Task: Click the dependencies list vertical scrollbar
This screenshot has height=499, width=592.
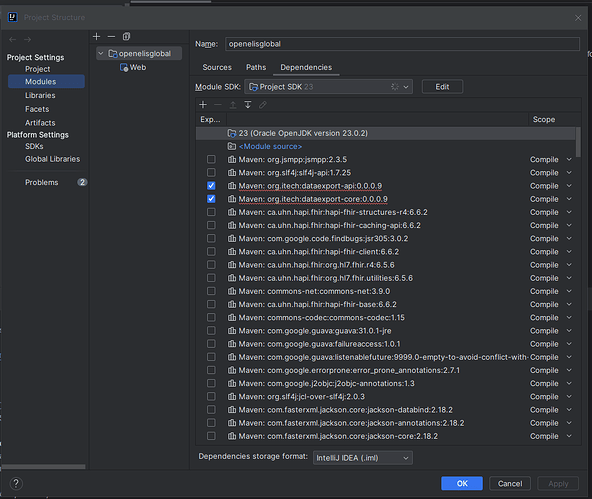Action: [x=578, y=142]
